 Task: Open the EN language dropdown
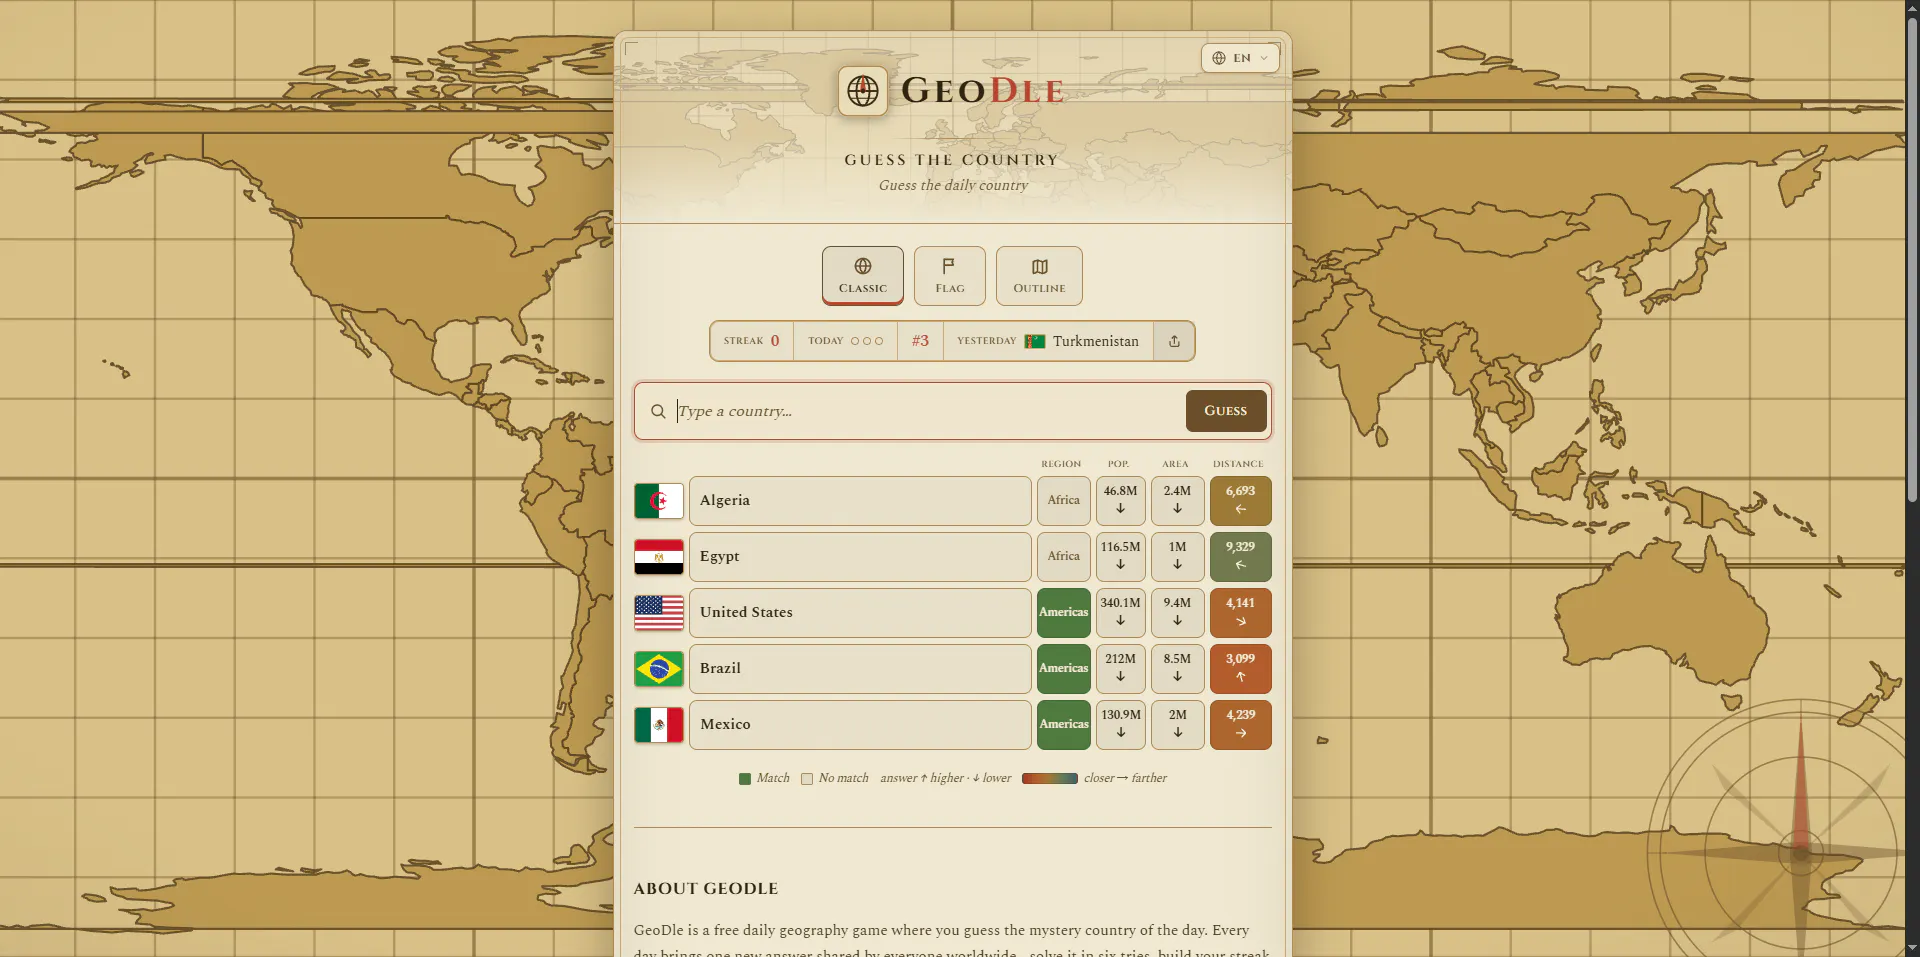(x=1240, y=58)
